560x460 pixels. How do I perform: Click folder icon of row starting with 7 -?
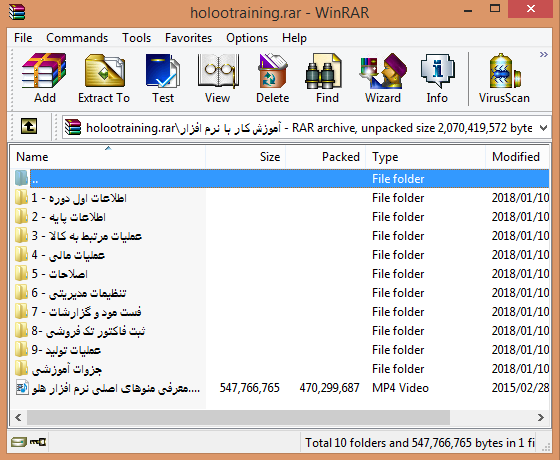[x=21, y=311]
